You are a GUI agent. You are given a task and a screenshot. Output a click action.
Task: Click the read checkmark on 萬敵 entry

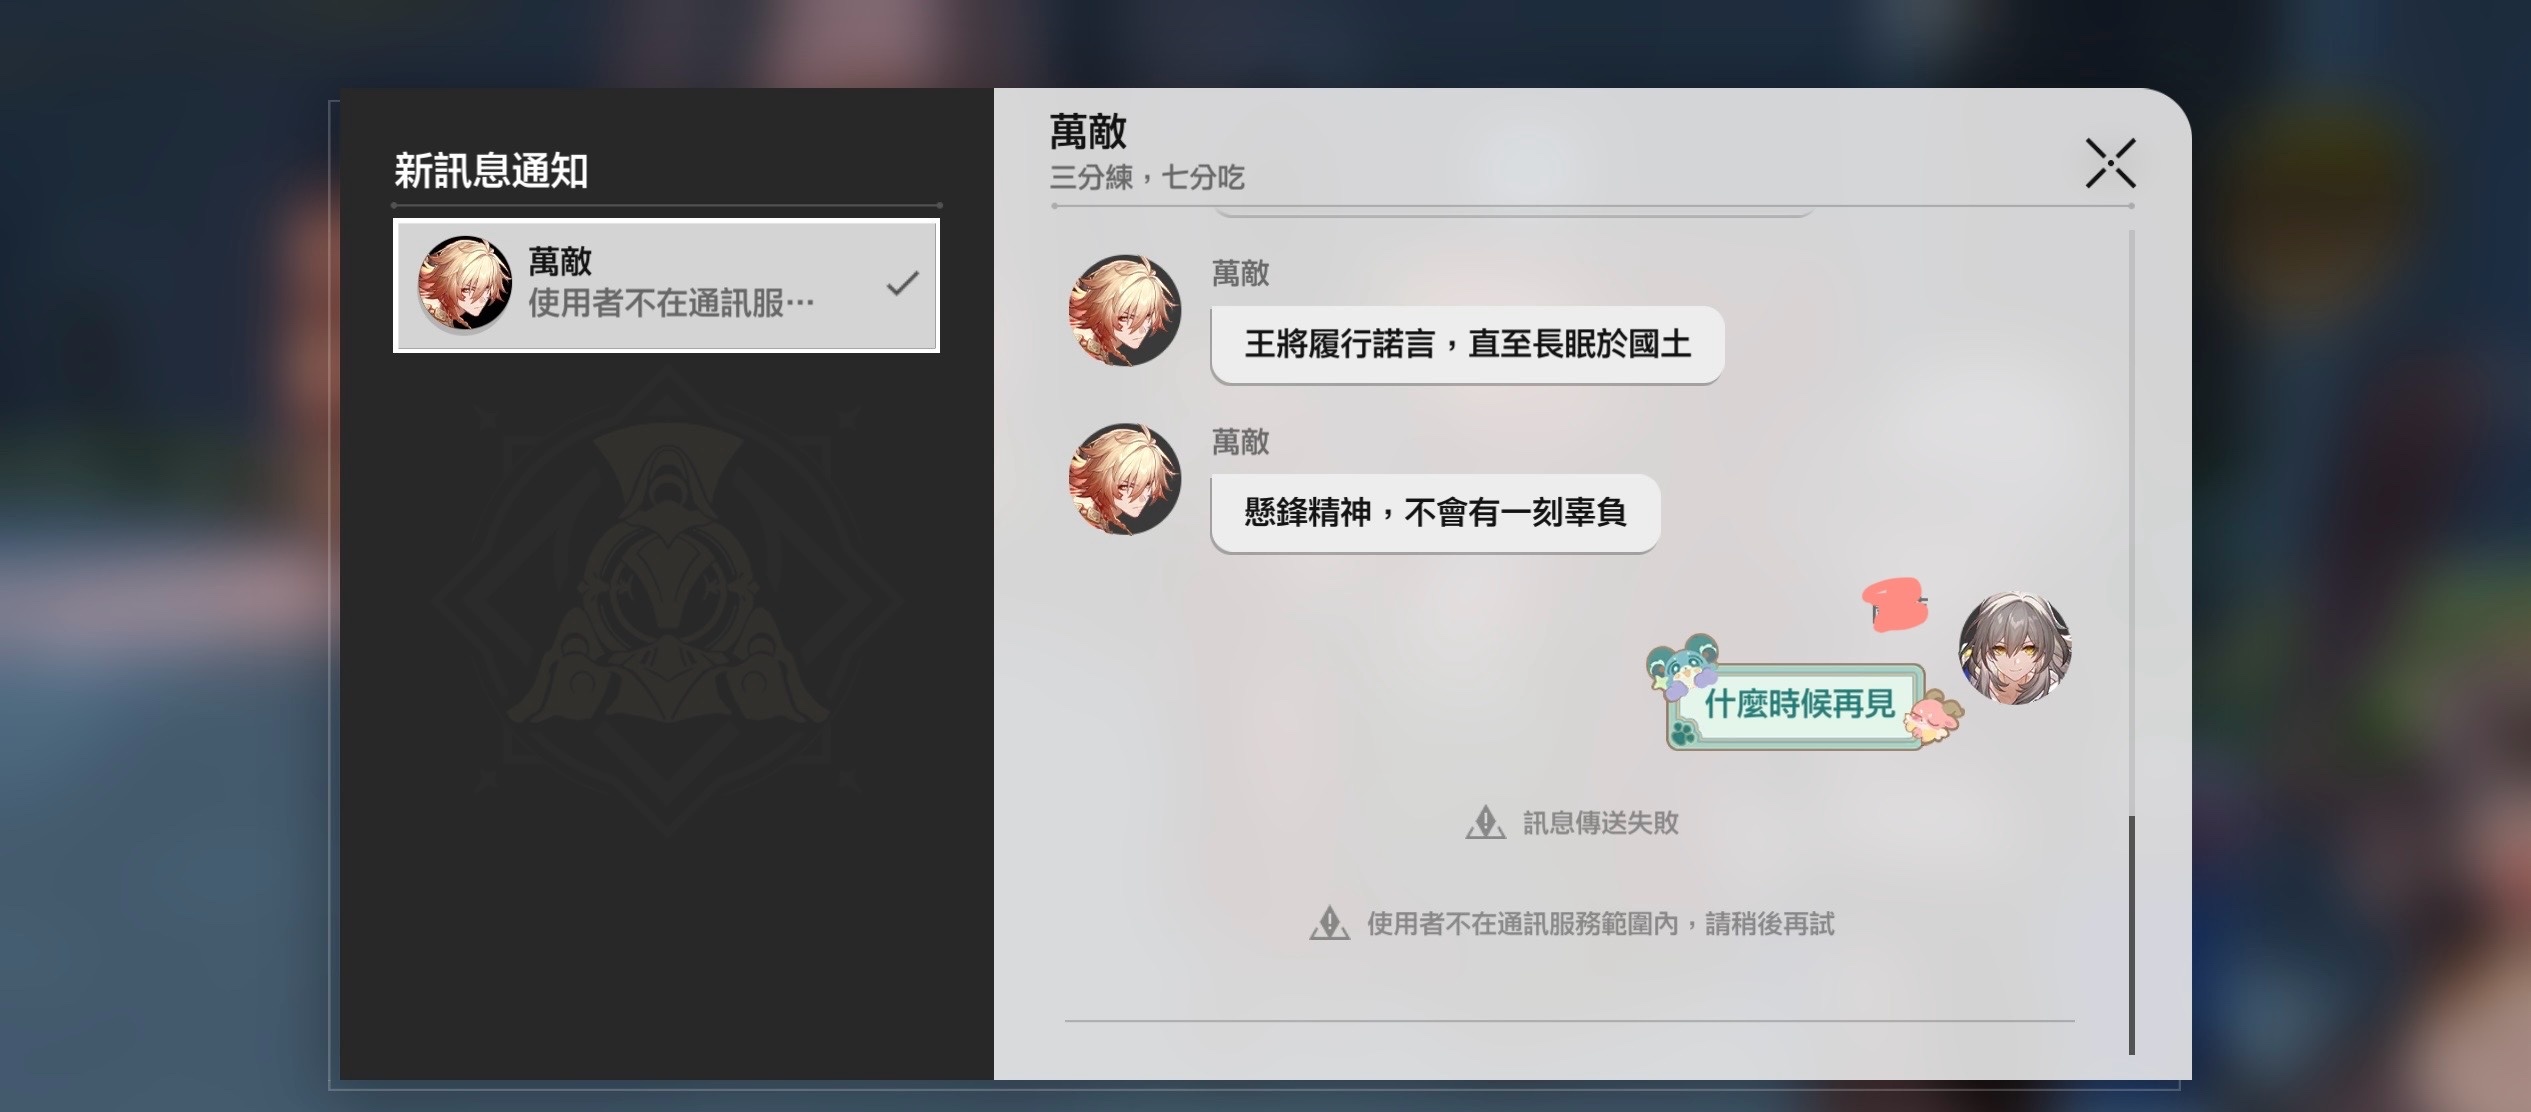tap(902, 284)
